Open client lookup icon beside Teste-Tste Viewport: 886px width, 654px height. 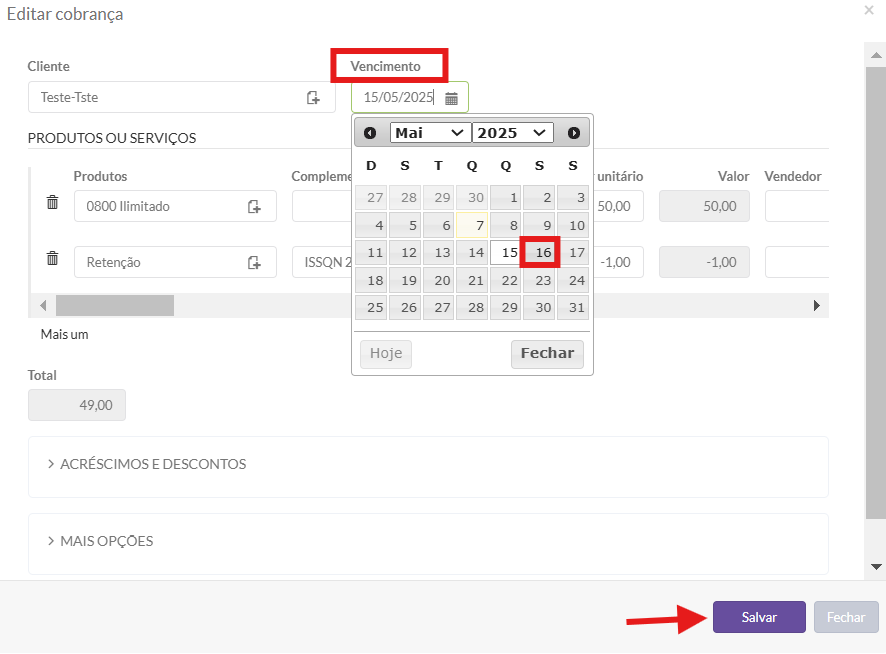point(313,98)
